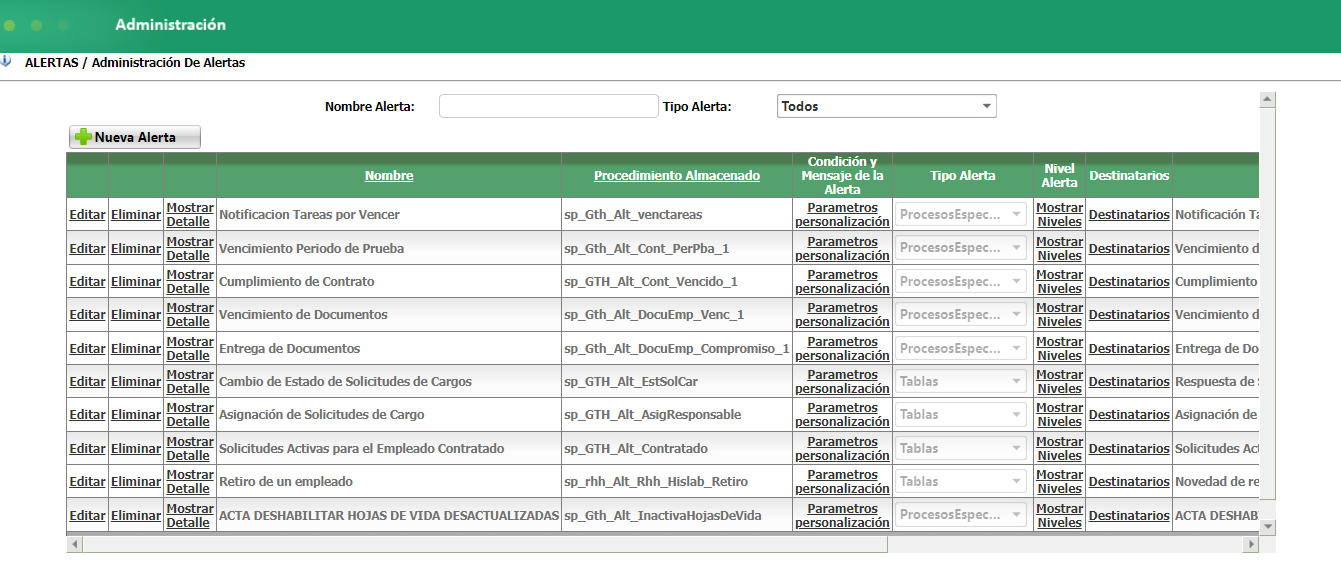
Task: Open Tipo Alerta dropdown in Notificacion Tareas row
Action: [961, 214]
